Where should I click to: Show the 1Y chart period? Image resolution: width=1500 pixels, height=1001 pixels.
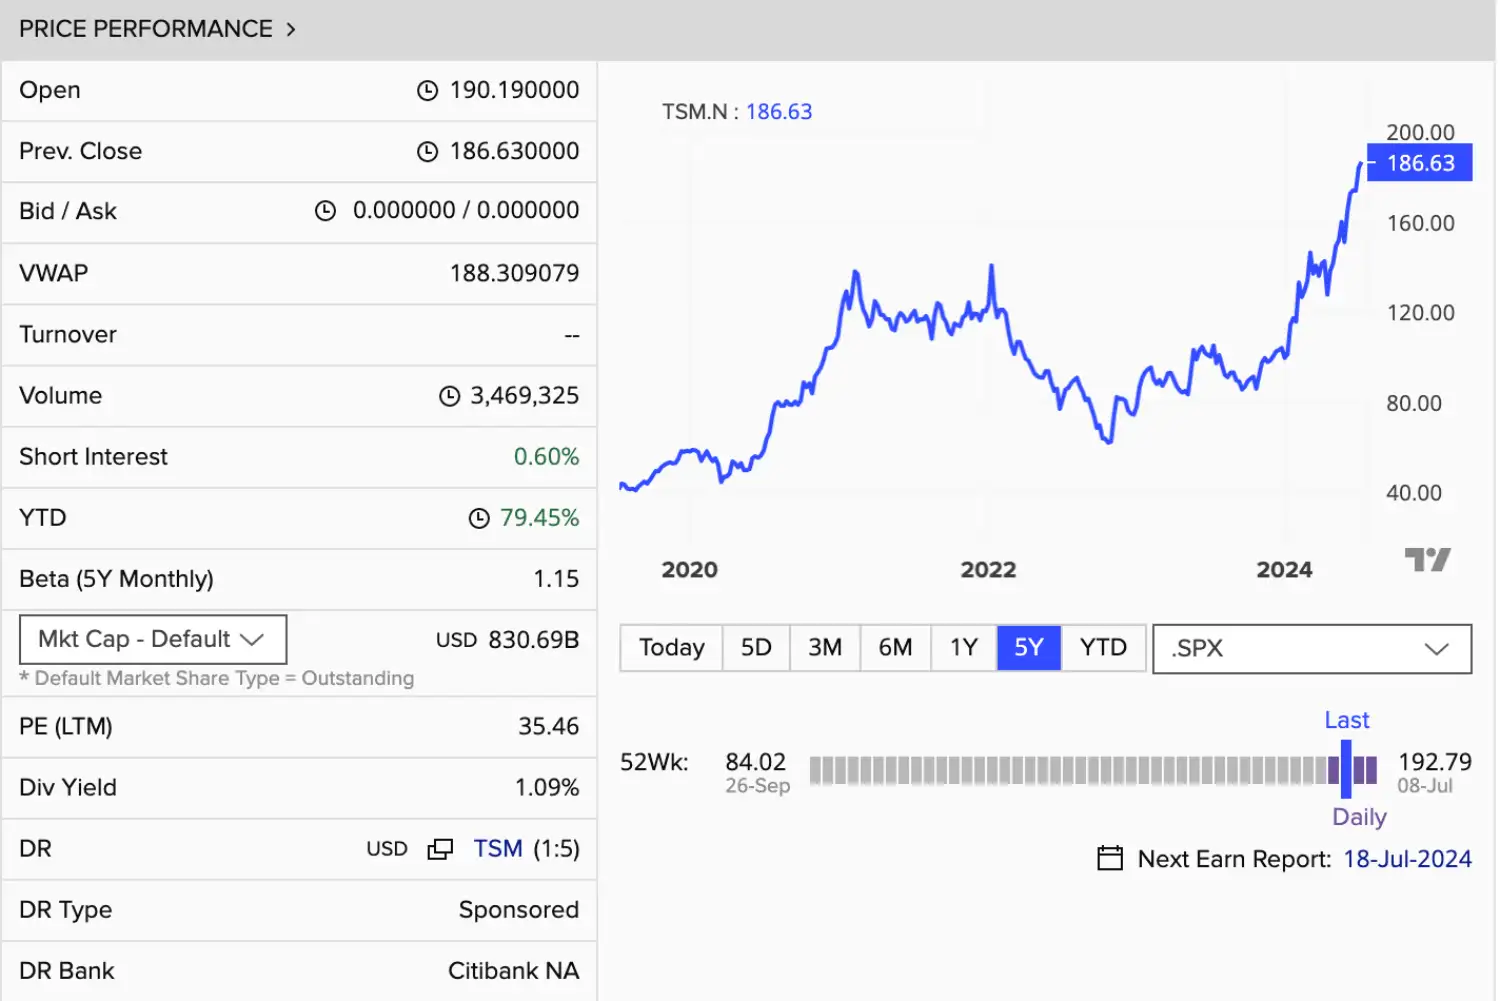(964, 648)
